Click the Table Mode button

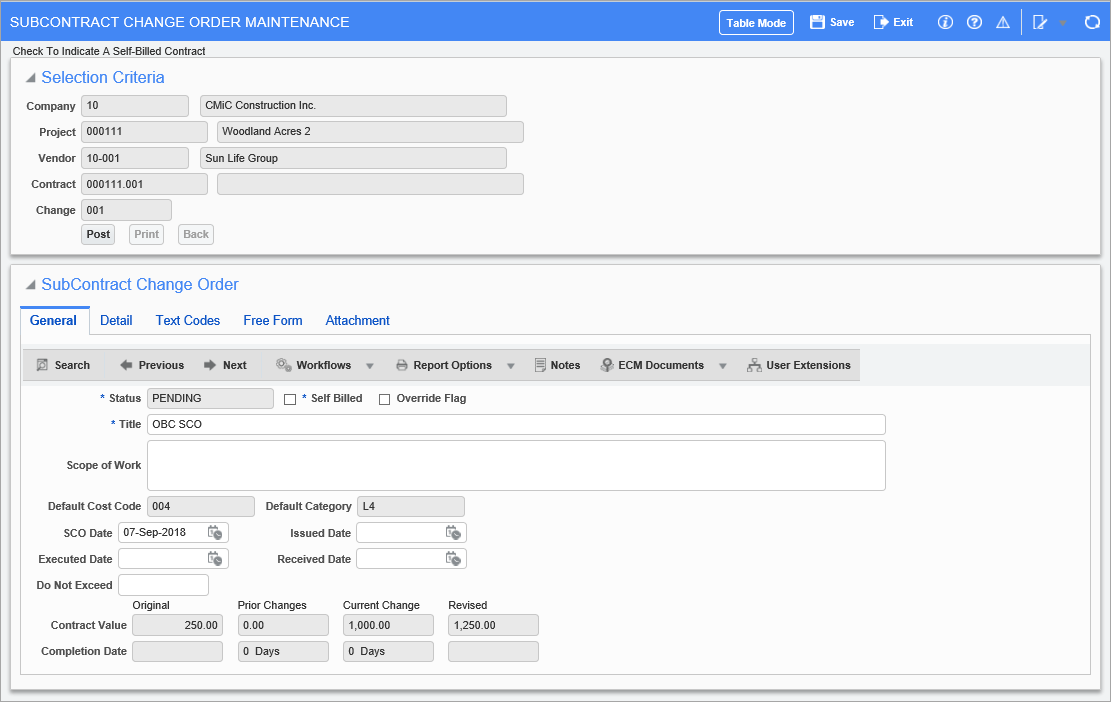756,23
